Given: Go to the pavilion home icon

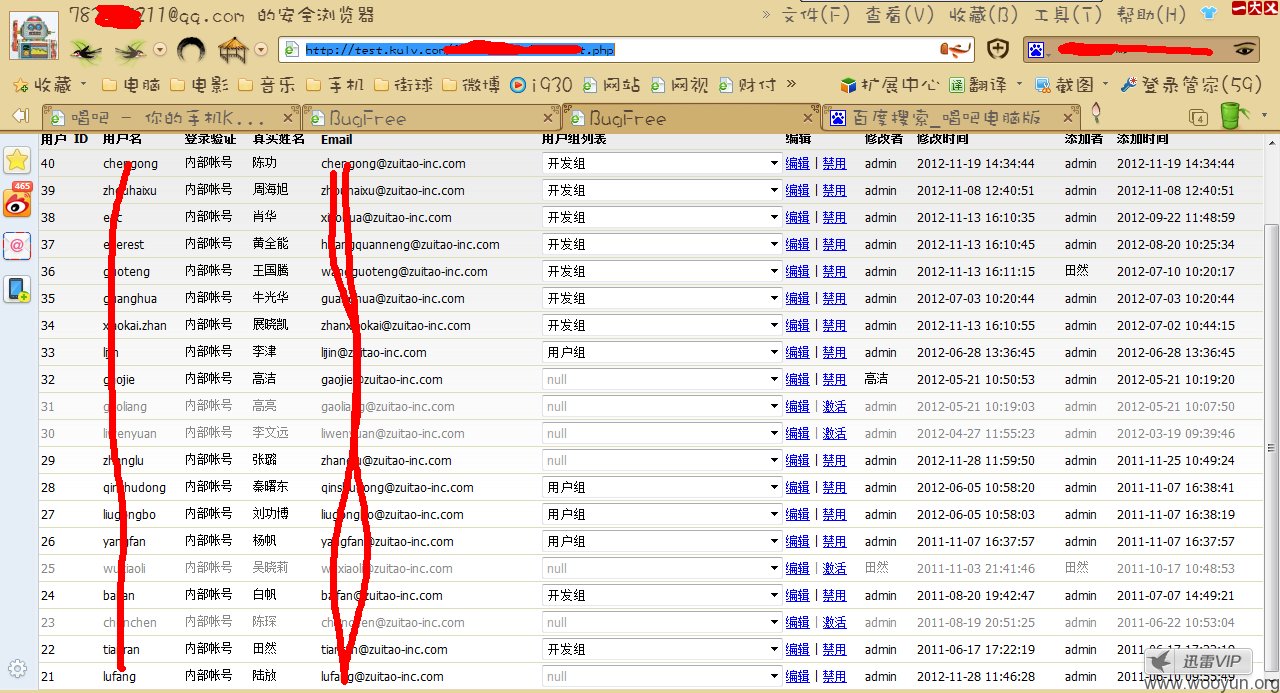Looking at the screenshot, I should 233,48.
